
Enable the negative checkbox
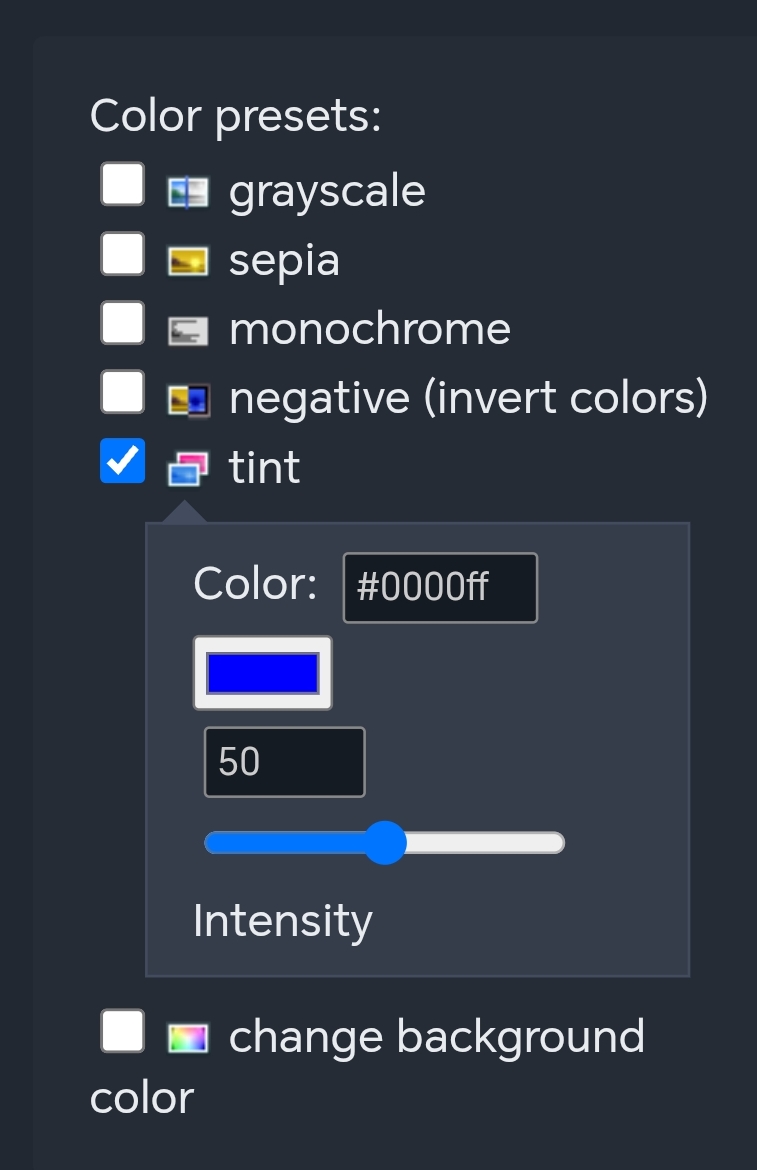(x=123, y=393)
